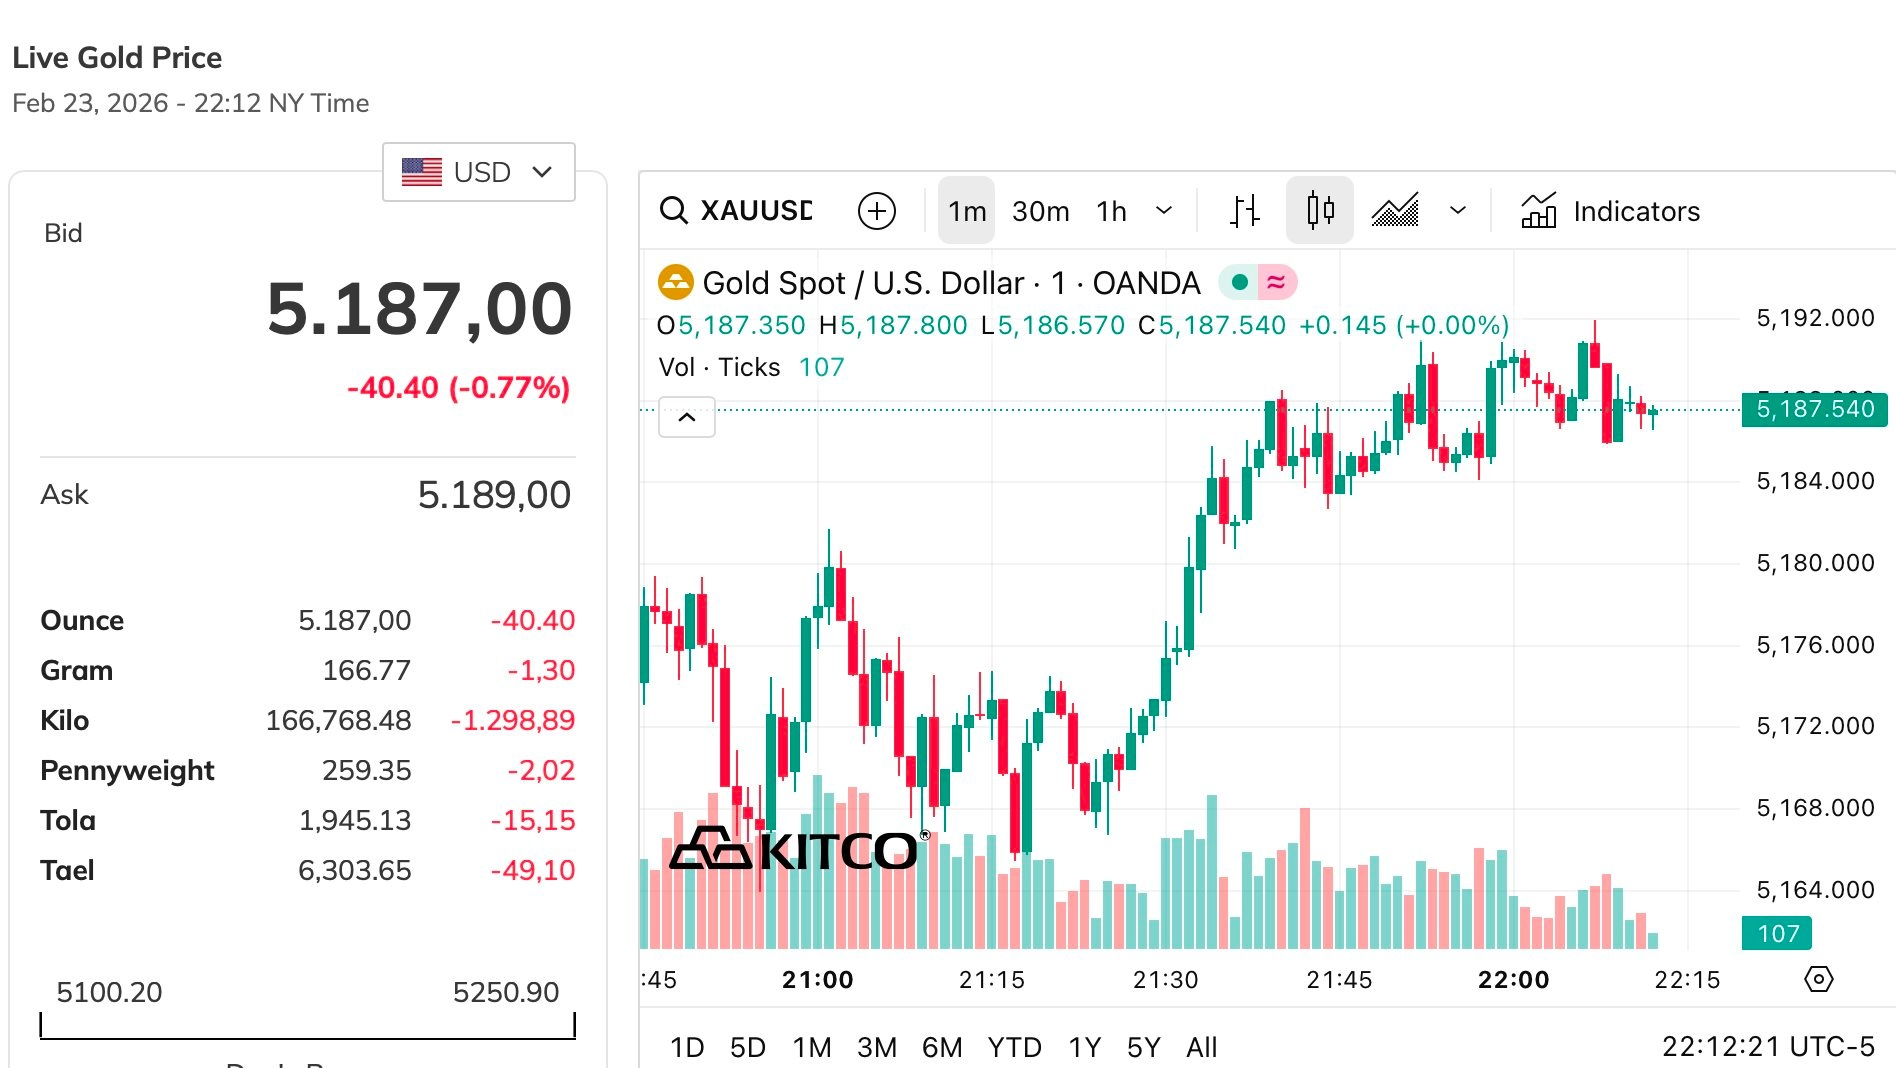Click the 1h interval button
Viewport: 1896px width, 1068px height.
[x=1111, y=211]
